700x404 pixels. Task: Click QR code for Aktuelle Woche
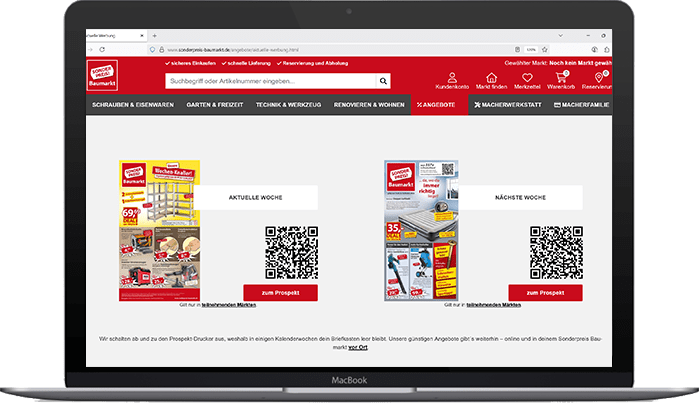pos(292,253)
